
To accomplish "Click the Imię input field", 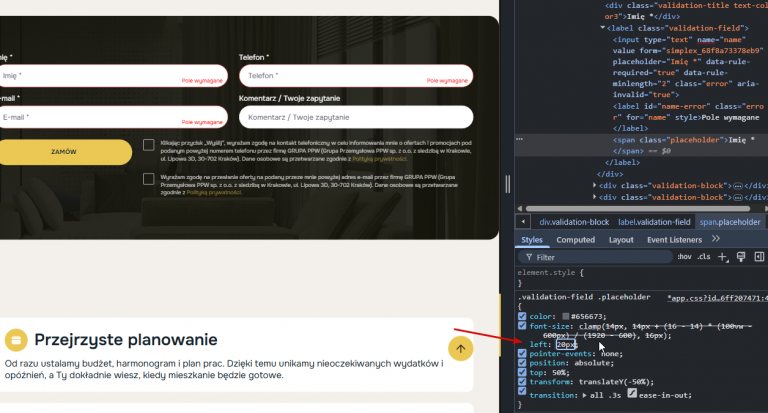I will coord(113,75).
